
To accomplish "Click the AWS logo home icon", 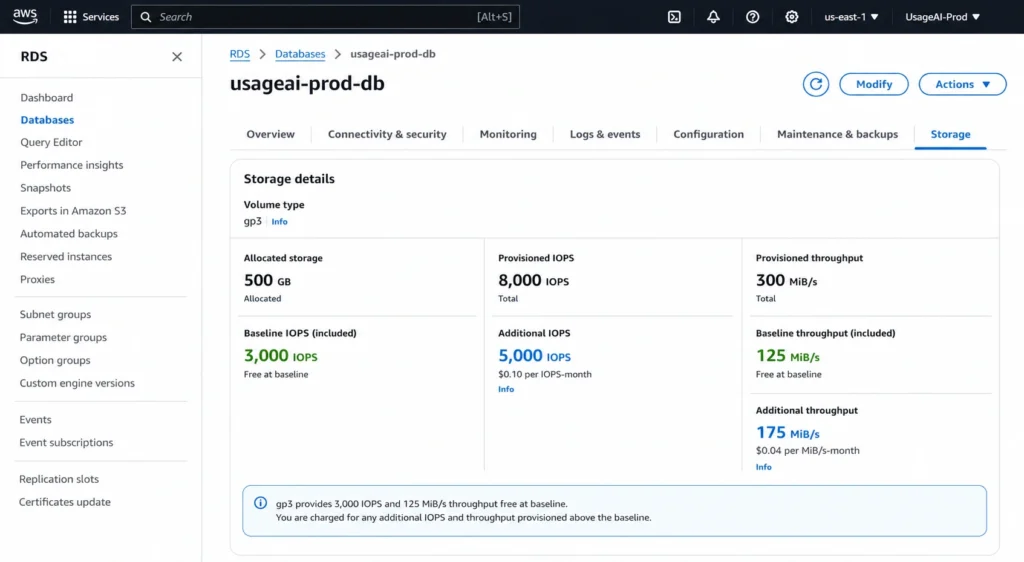I will [x=25, y=17].
